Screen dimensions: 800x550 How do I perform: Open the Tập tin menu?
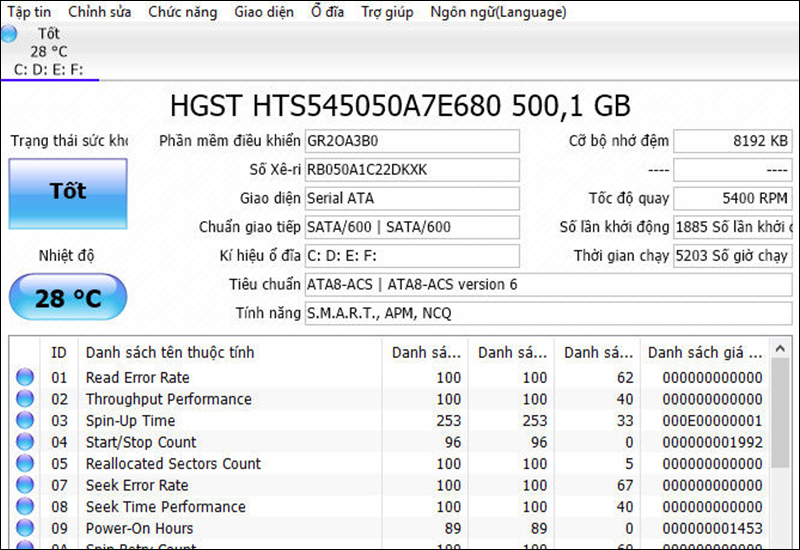pyautogui.click(x=29, y=12)
